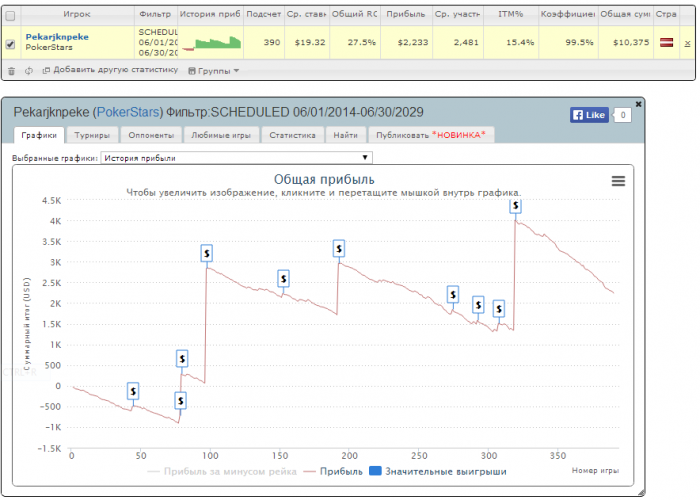Click Добавить другую статистику
This screenshot has width=700, height=500.
point(110,70)
